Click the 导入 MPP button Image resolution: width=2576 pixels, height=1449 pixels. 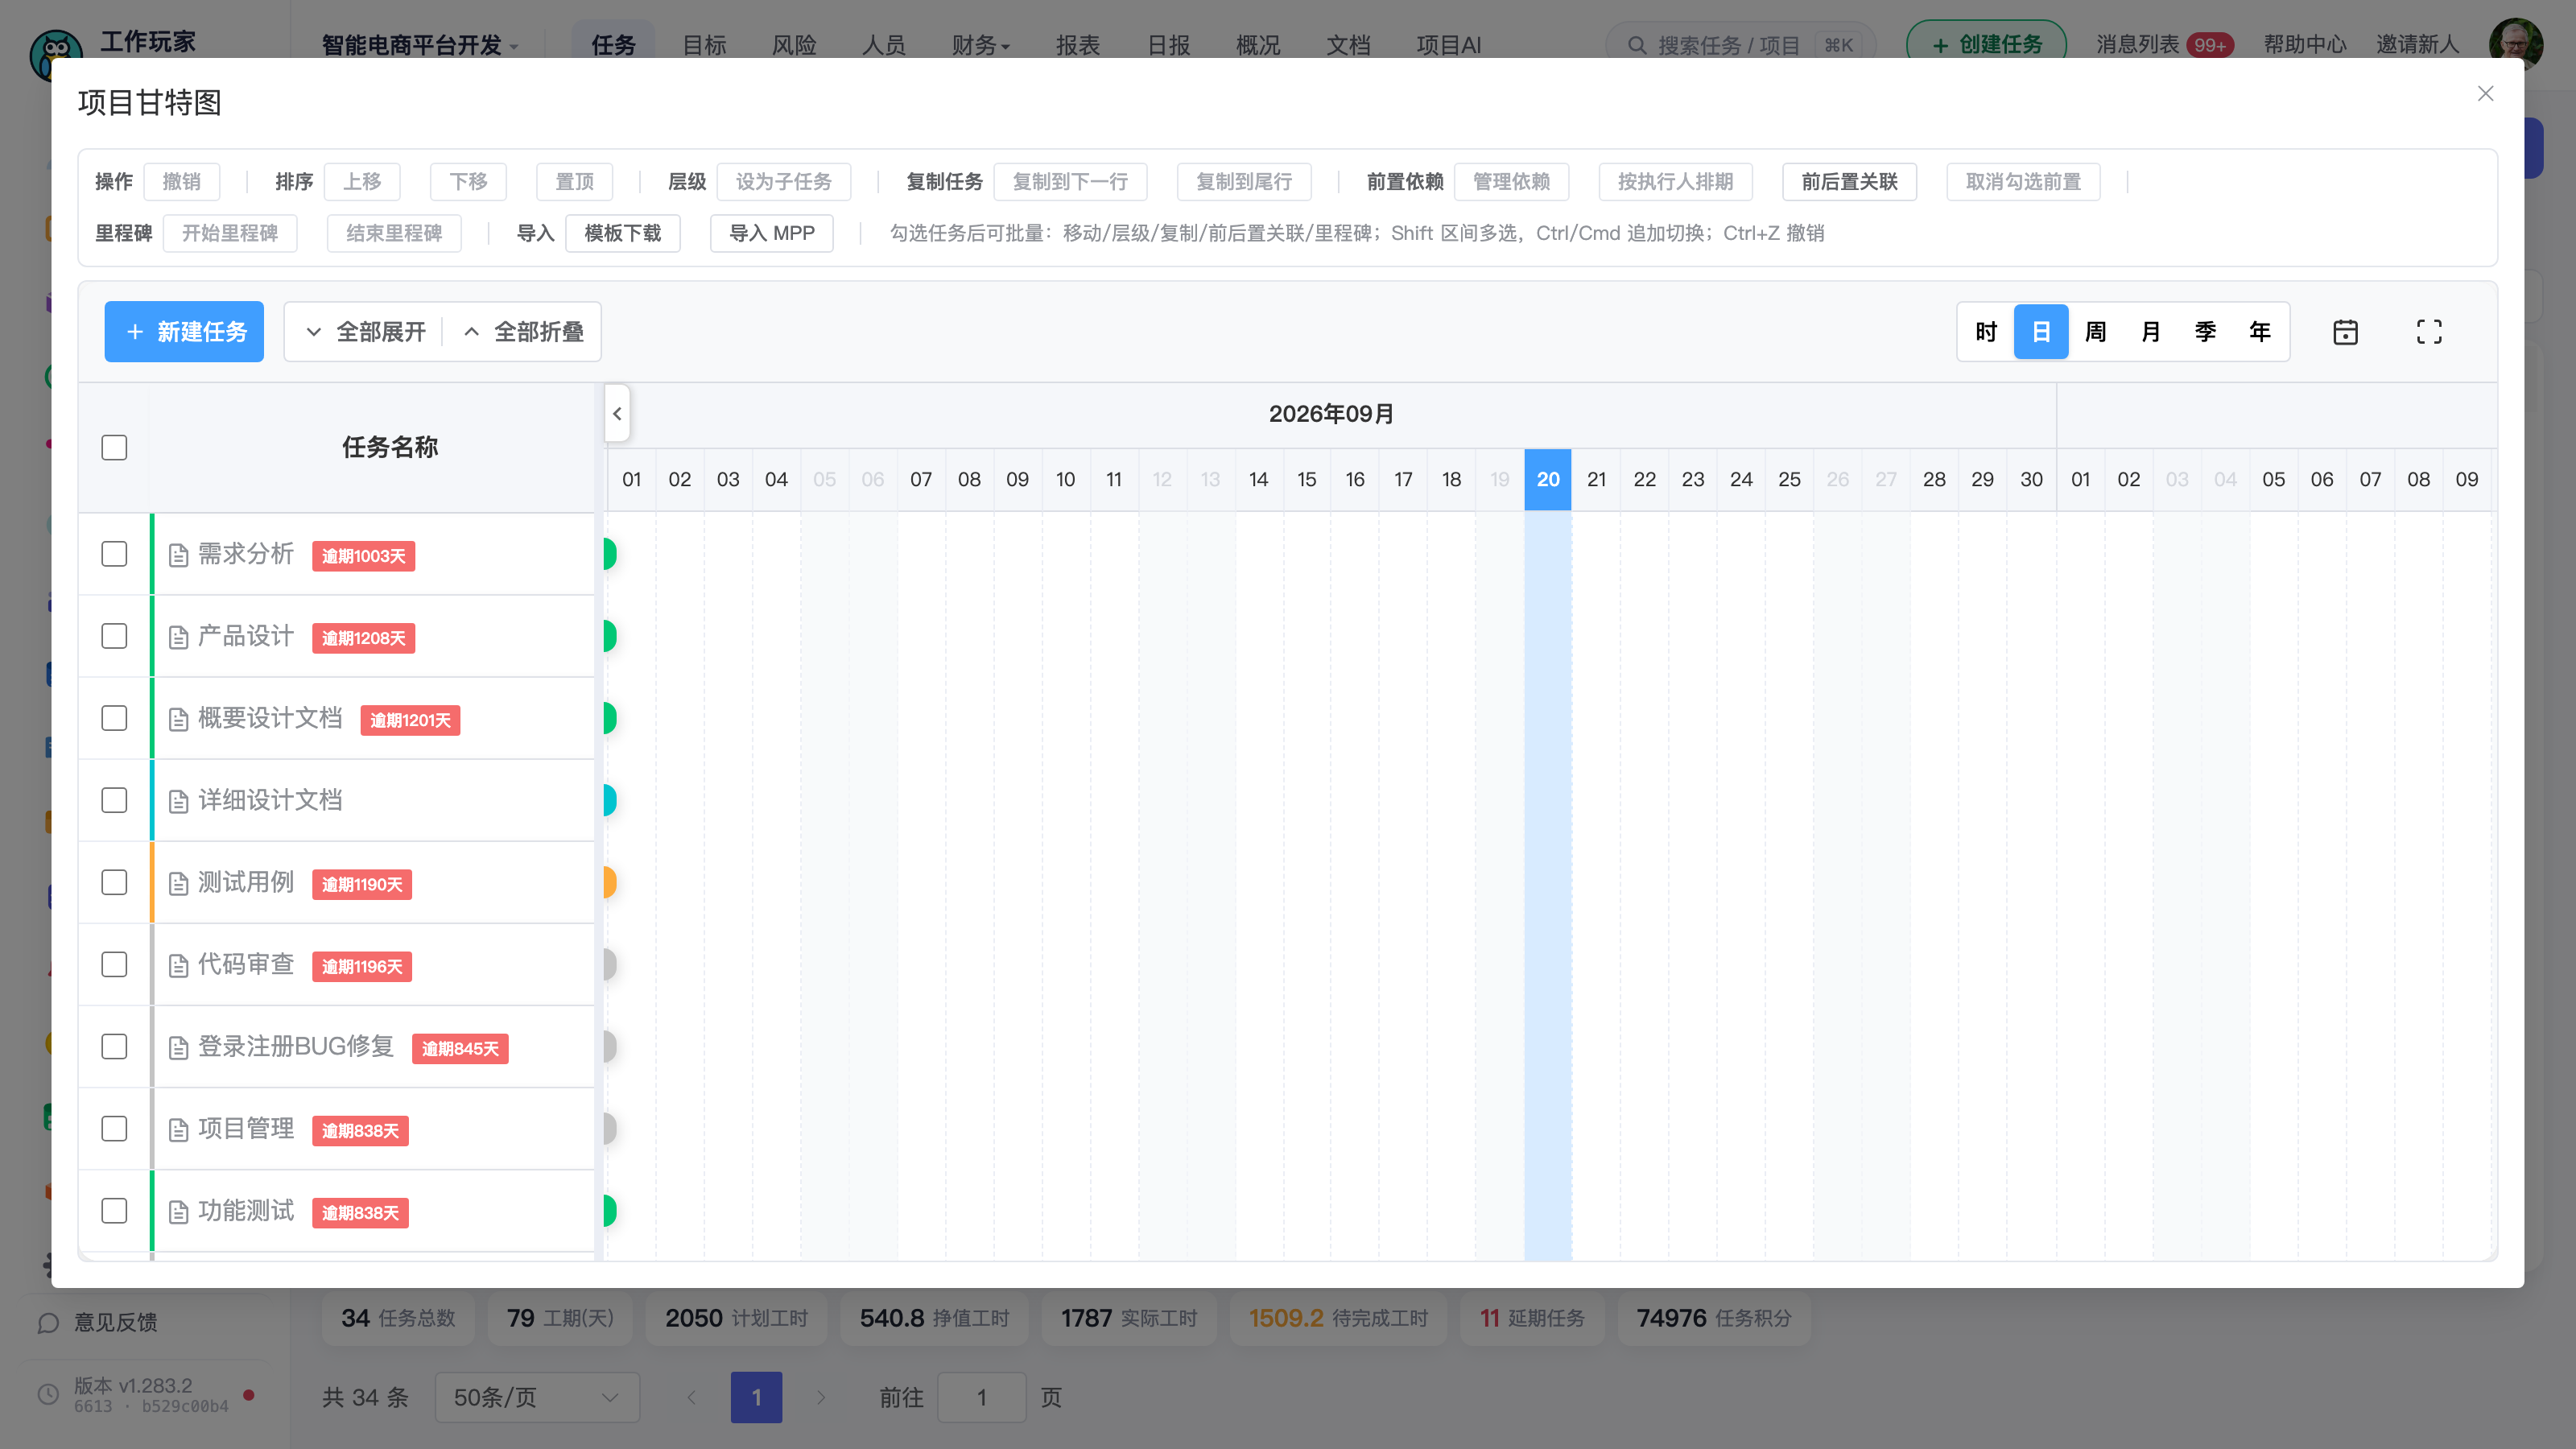[772, 233]
